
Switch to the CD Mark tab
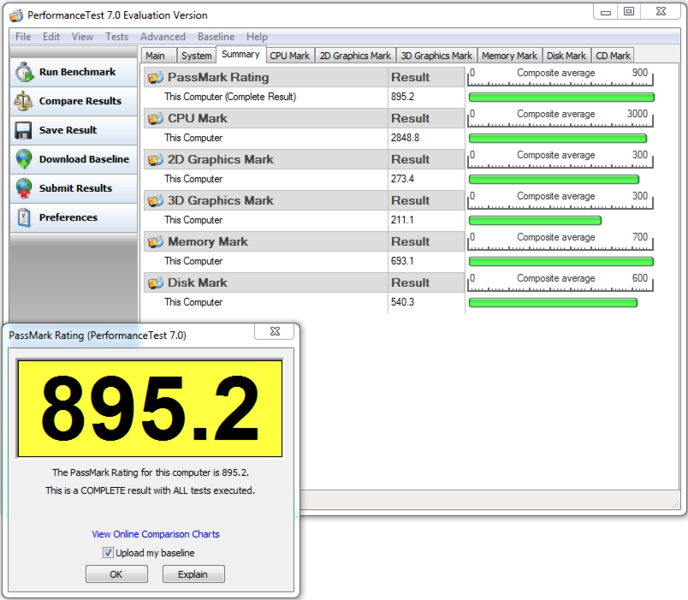click(x=613, y=56)
